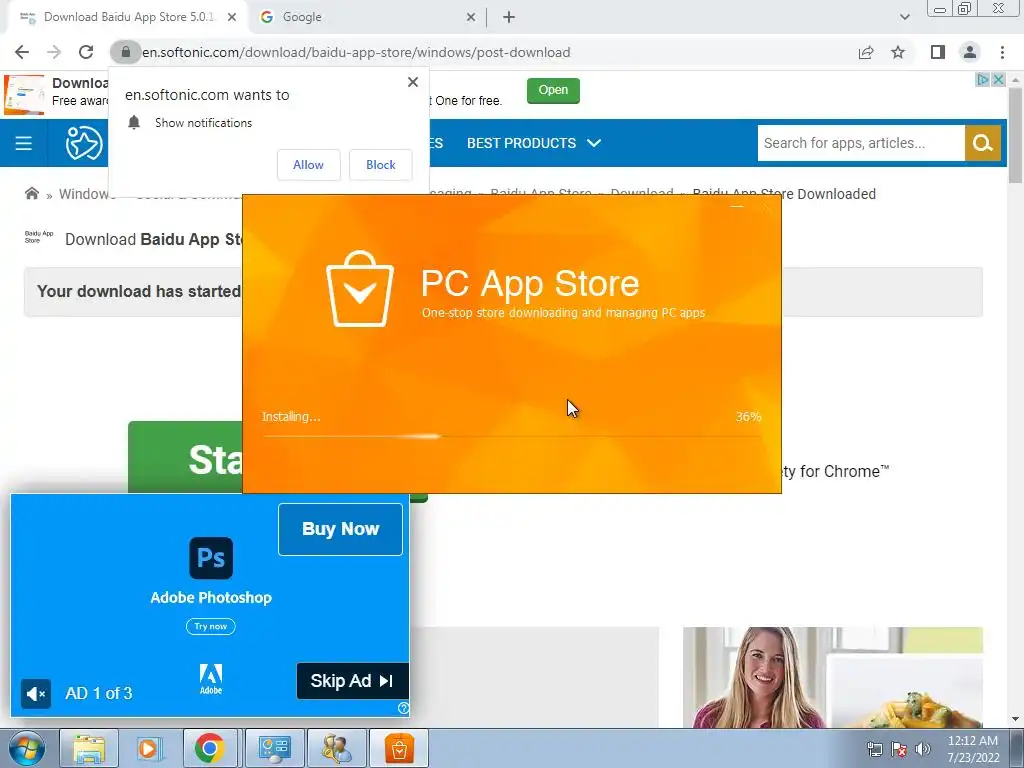Open the Softonic hamburger menu
This screenshot has width=1024, height=768.
(24, 143)
